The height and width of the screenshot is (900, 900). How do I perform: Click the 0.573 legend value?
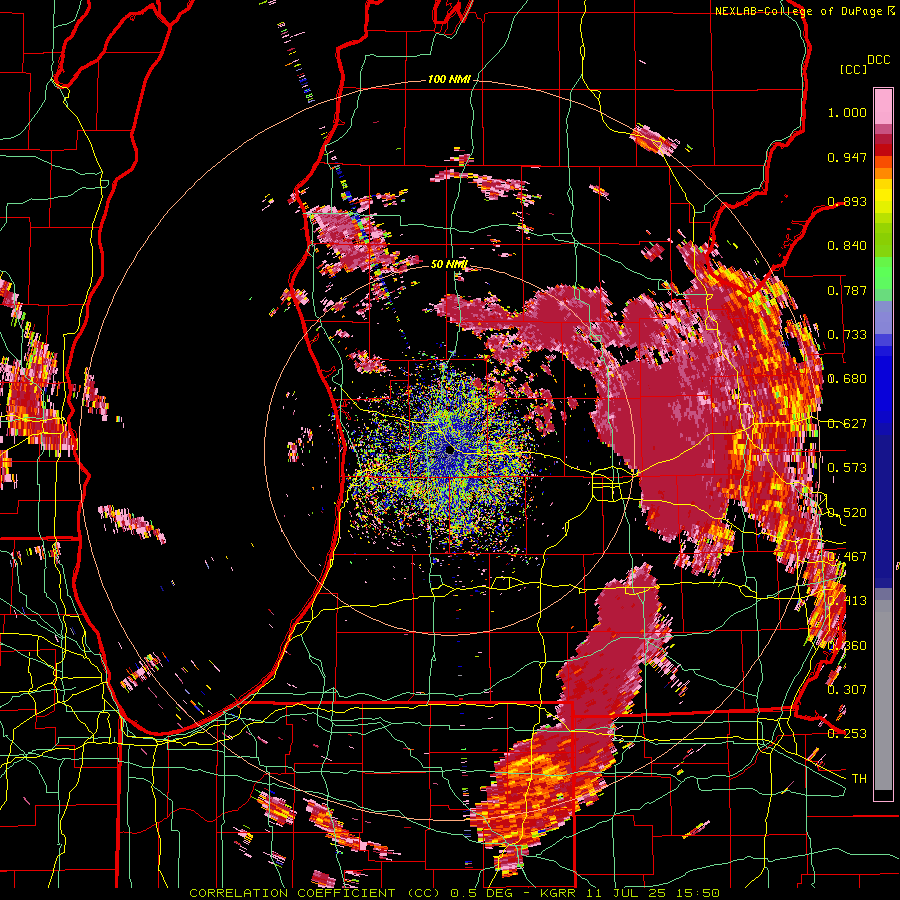coord(847,468)
